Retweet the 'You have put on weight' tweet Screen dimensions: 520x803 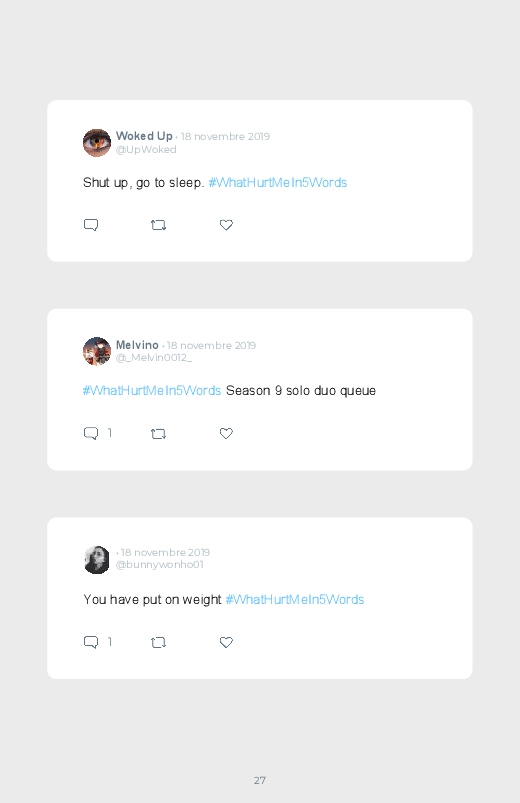[158, 642]
